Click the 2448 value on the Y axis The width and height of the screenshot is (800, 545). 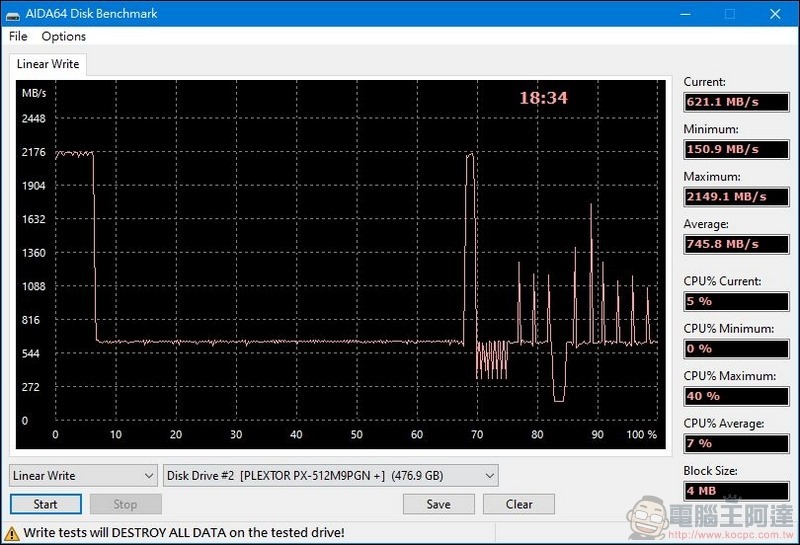click(x=34, y=119)
